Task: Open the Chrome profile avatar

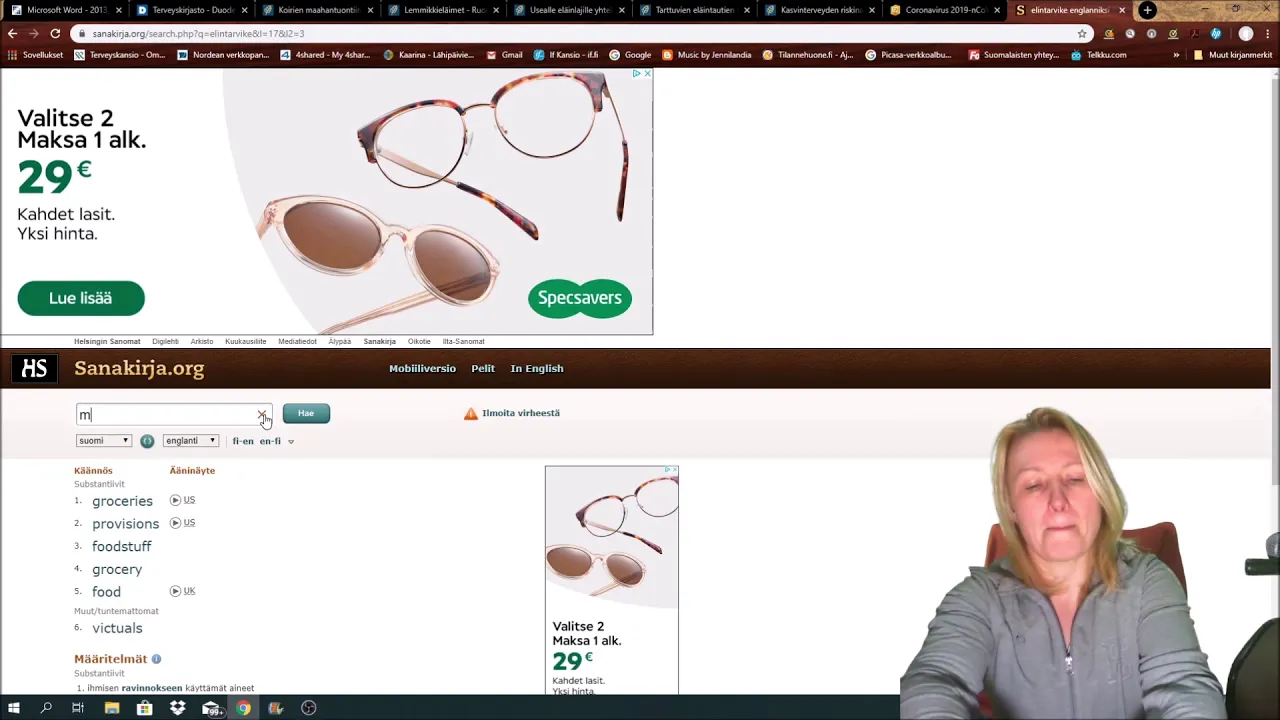Action: click(1246, 33)
